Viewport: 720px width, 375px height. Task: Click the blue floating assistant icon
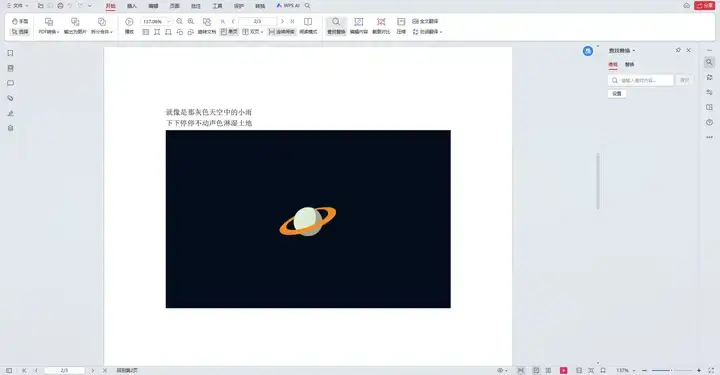pos(588,51)
